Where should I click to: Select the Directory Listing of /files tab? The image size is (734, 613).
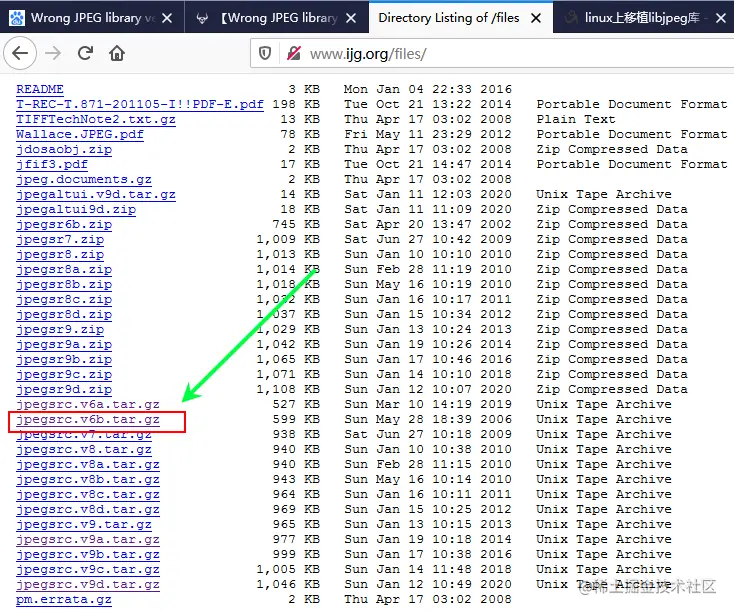tap(461, 17)
